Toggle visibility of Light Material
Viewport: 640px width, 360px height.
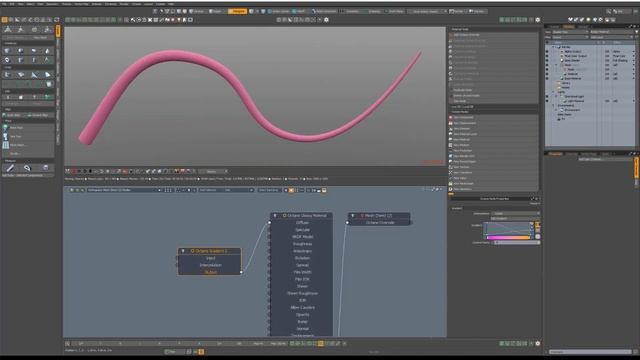point(547,101)
